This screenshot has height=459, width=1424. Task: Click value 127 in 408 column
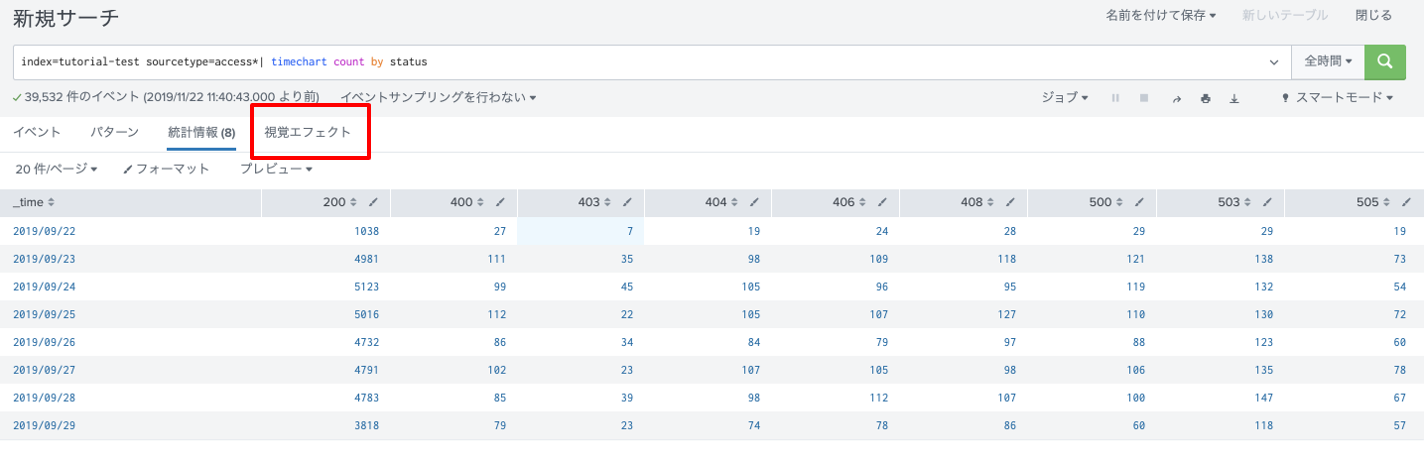point(1008,314)
